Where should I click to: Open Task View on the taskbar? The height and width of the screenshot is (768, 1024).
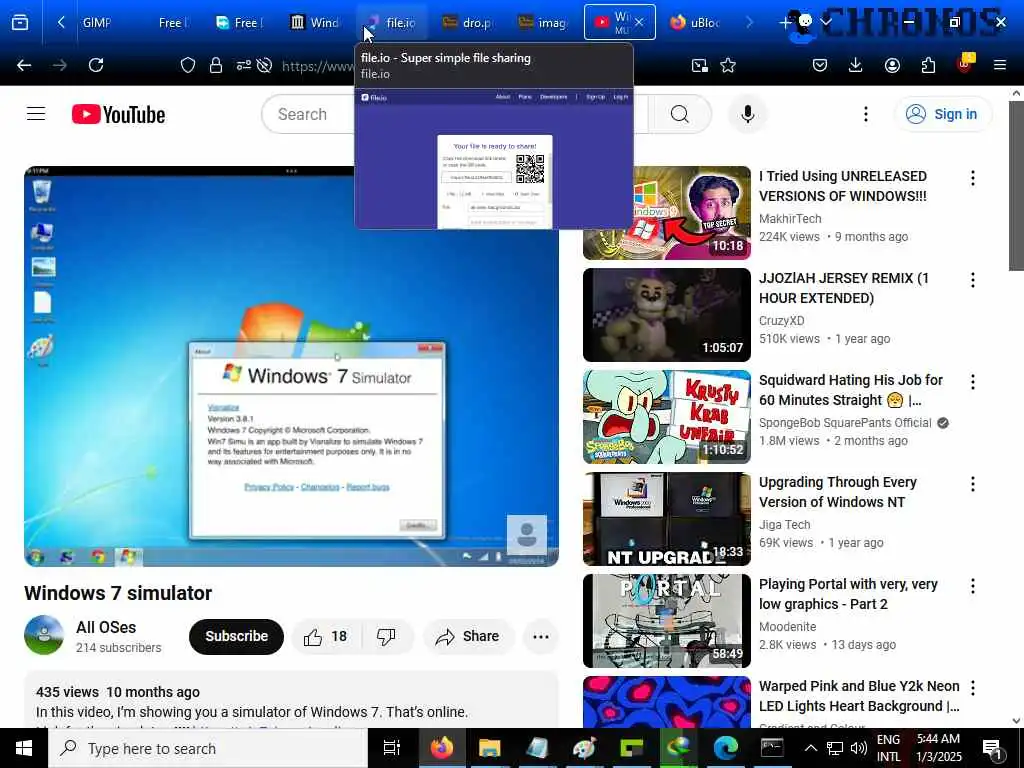pyautogui.click(x=391, y=748)
